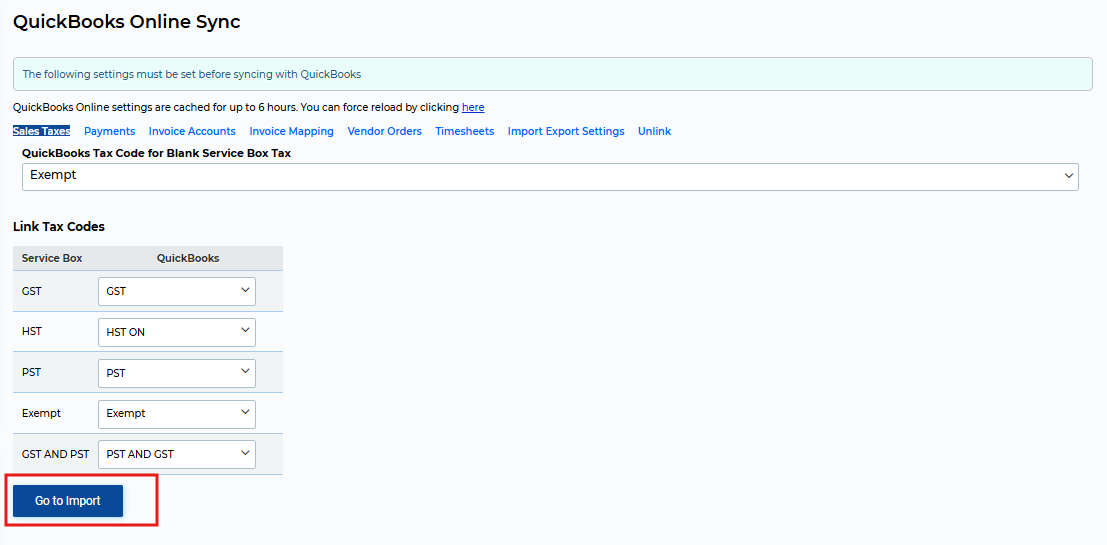Open QuickBooks dropdown in the Exempt row

pyautogui.click(x=176, y=414)
